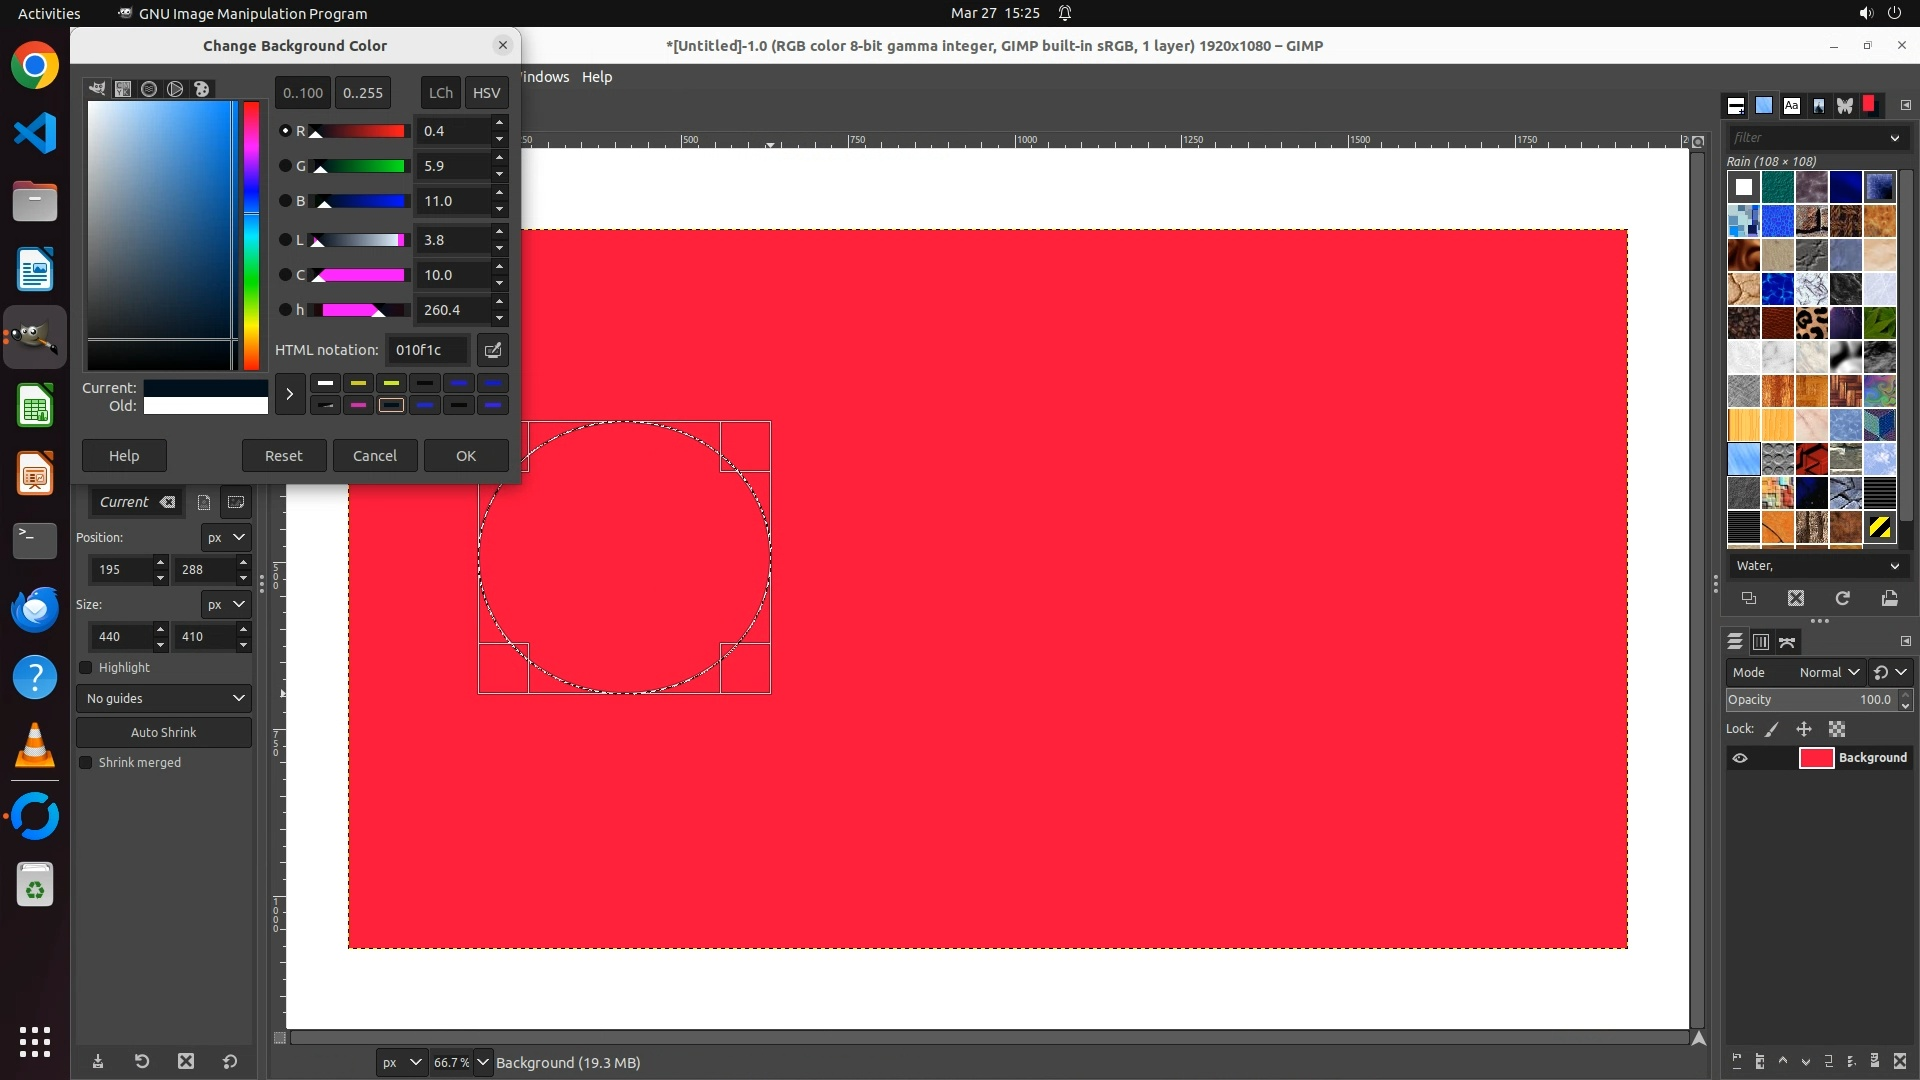Screen dimensions: 1920x1080
Task: Open the Paths tab icon
Action: click(x=1787, y=642)
